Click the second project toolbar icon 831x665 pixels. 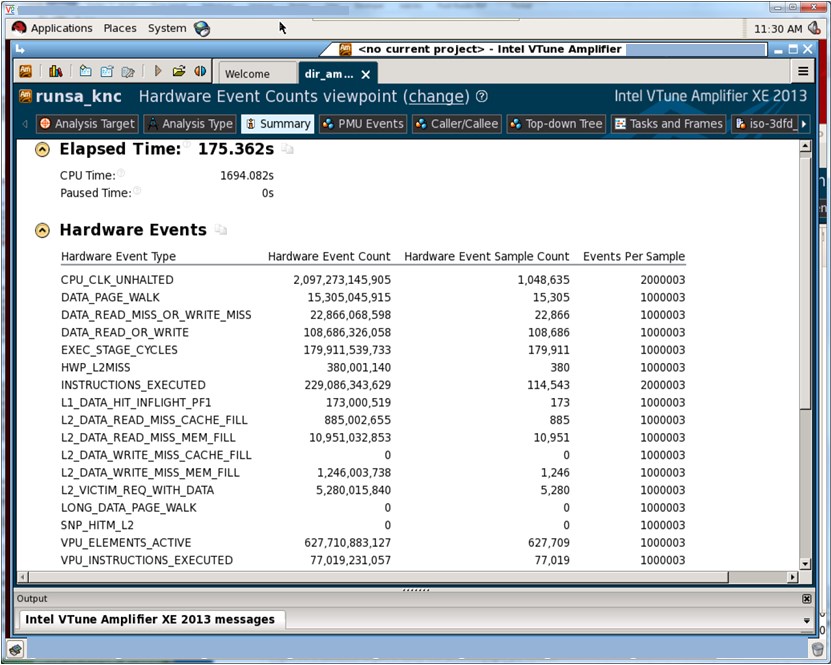click(107, 71)
